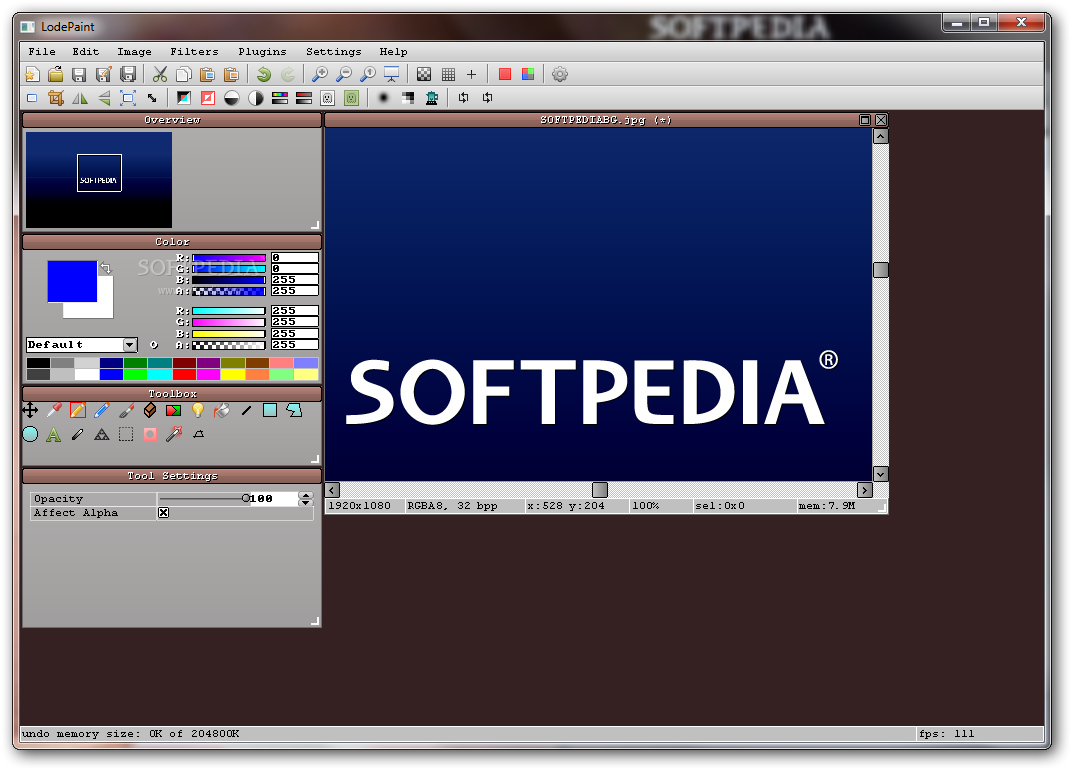Reset zoom with the 1:1 magnifier
This screenshot has width=1072, height=770.
(368, 74)
